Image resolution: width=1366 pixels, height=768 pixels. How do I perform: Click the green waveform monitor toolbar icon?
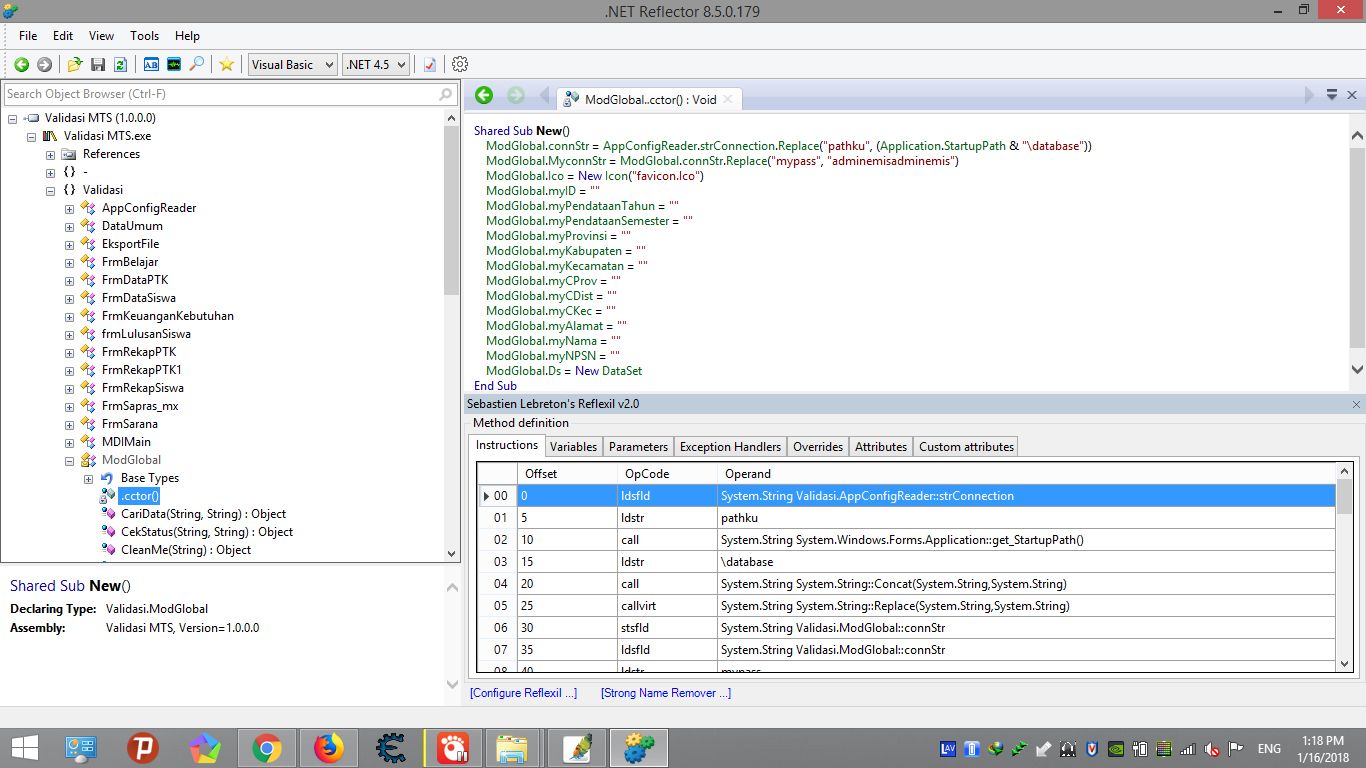pyautogui.click(x=174, y=64)
